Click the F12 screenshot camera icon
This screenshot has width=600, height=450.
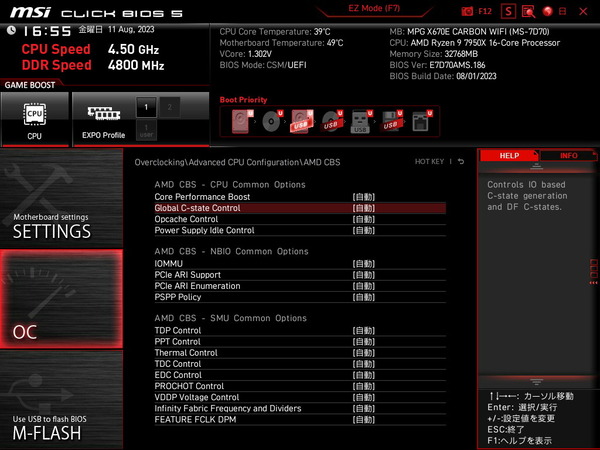pos(467,11)
